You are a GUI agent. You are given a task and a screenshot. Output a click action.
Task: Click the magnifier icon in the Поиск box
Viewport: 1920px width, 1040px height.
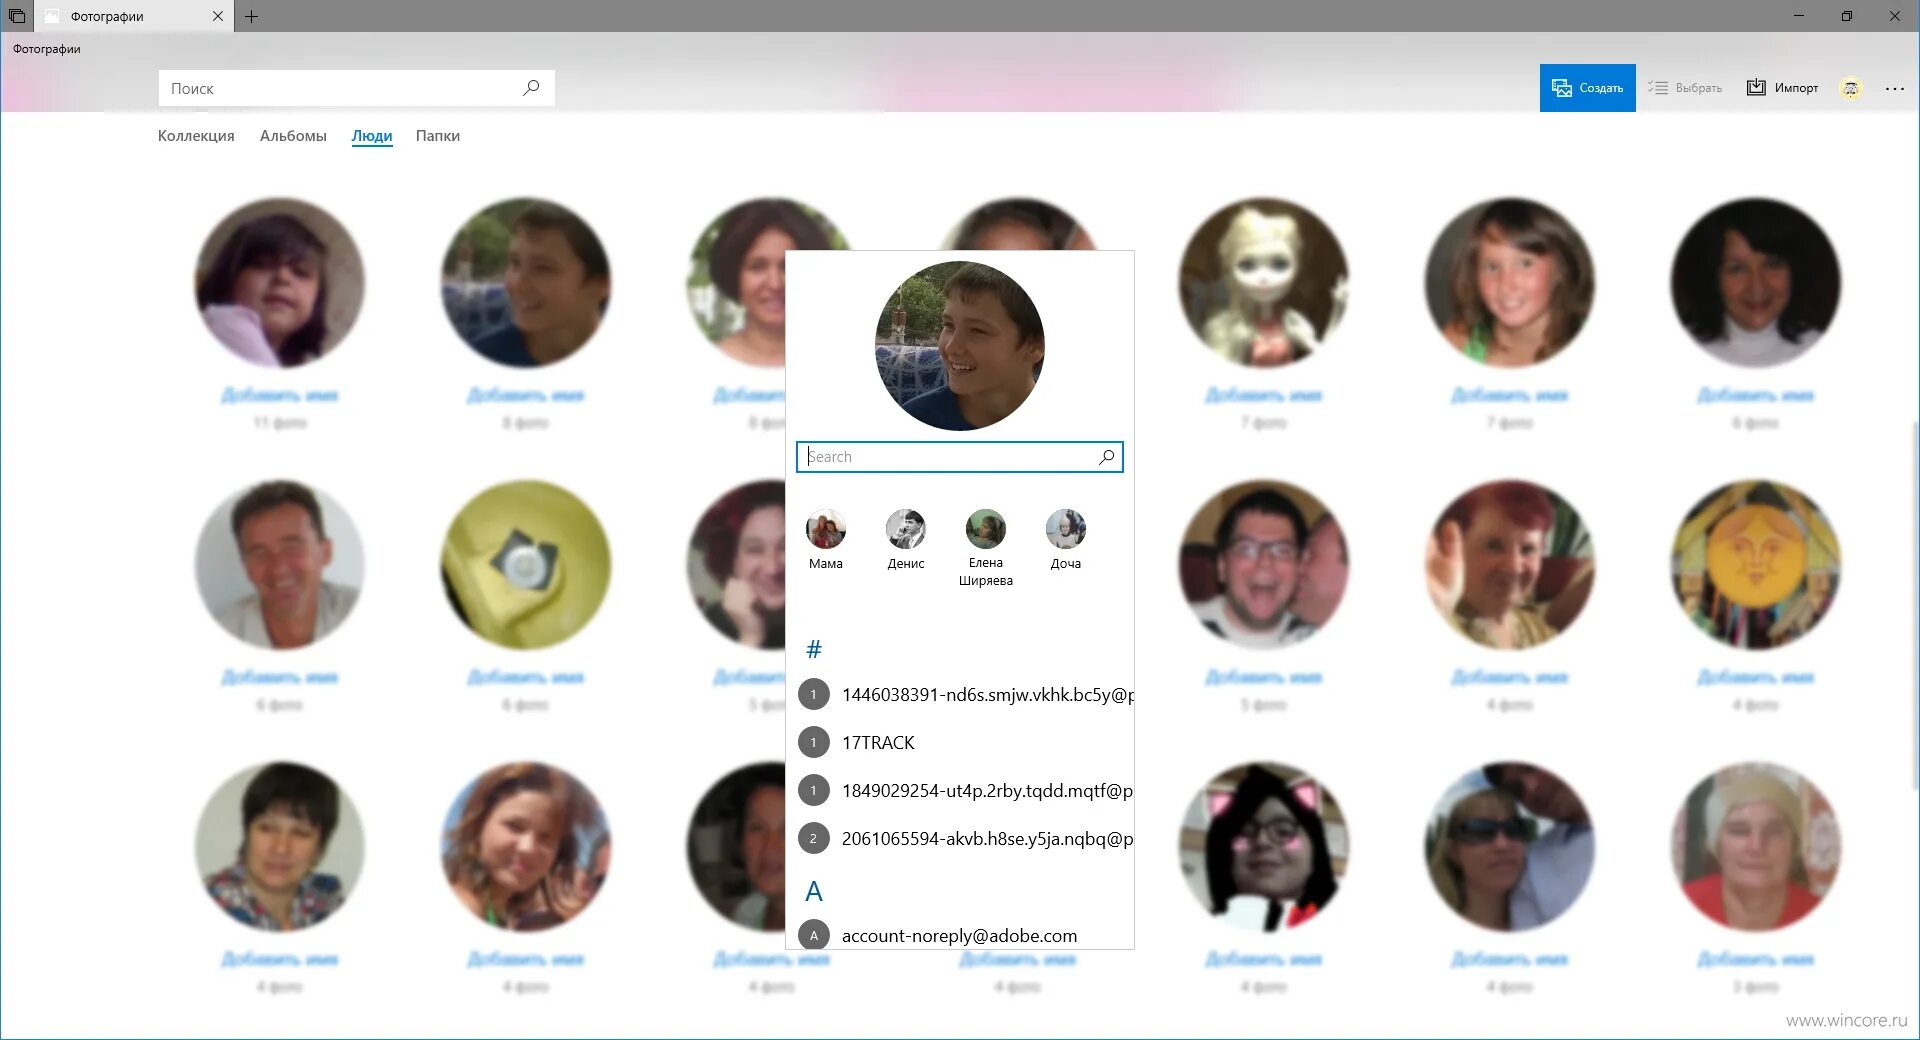pos(531,88)
